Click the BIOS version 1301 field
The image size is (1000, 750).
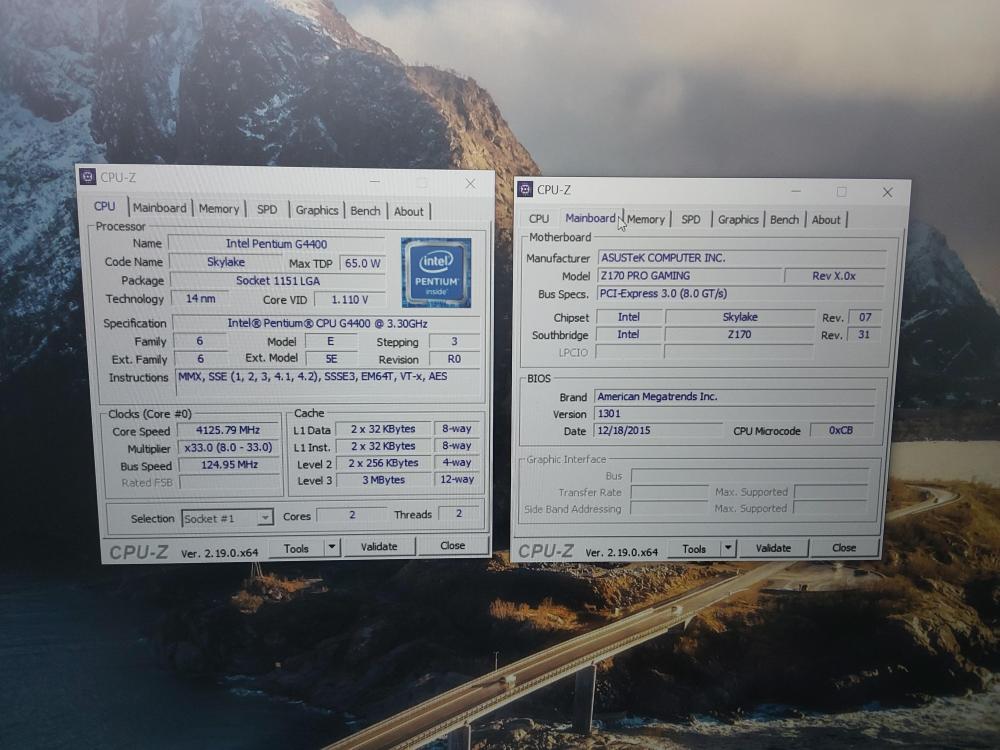tap(734, 413)
